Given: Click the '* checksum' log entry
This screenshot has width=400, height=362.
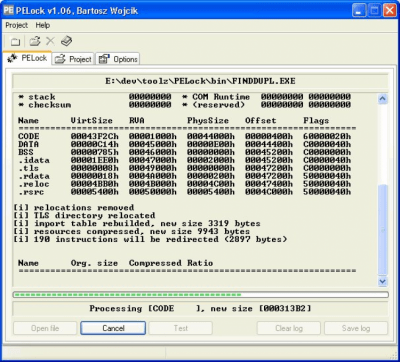Looking at the screenshot, I should click(45, 105).
